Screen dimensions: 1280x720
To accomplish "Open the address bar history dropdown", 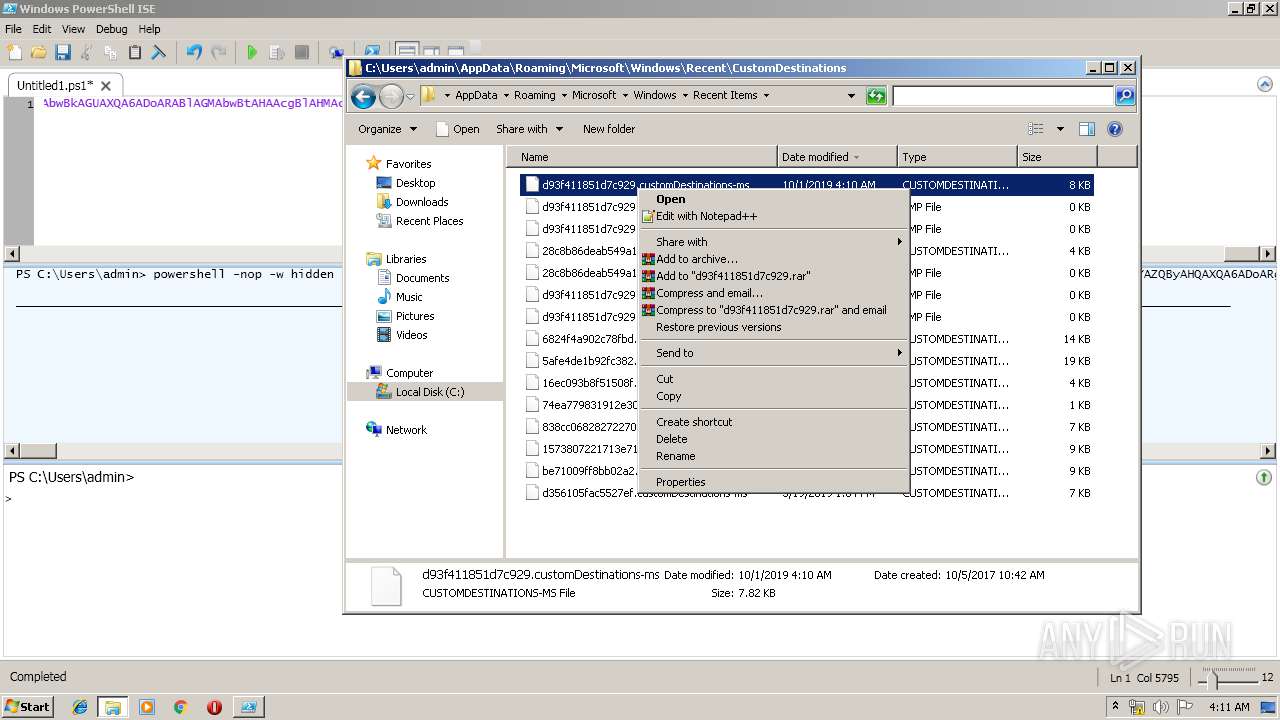I will coord(851,96).
